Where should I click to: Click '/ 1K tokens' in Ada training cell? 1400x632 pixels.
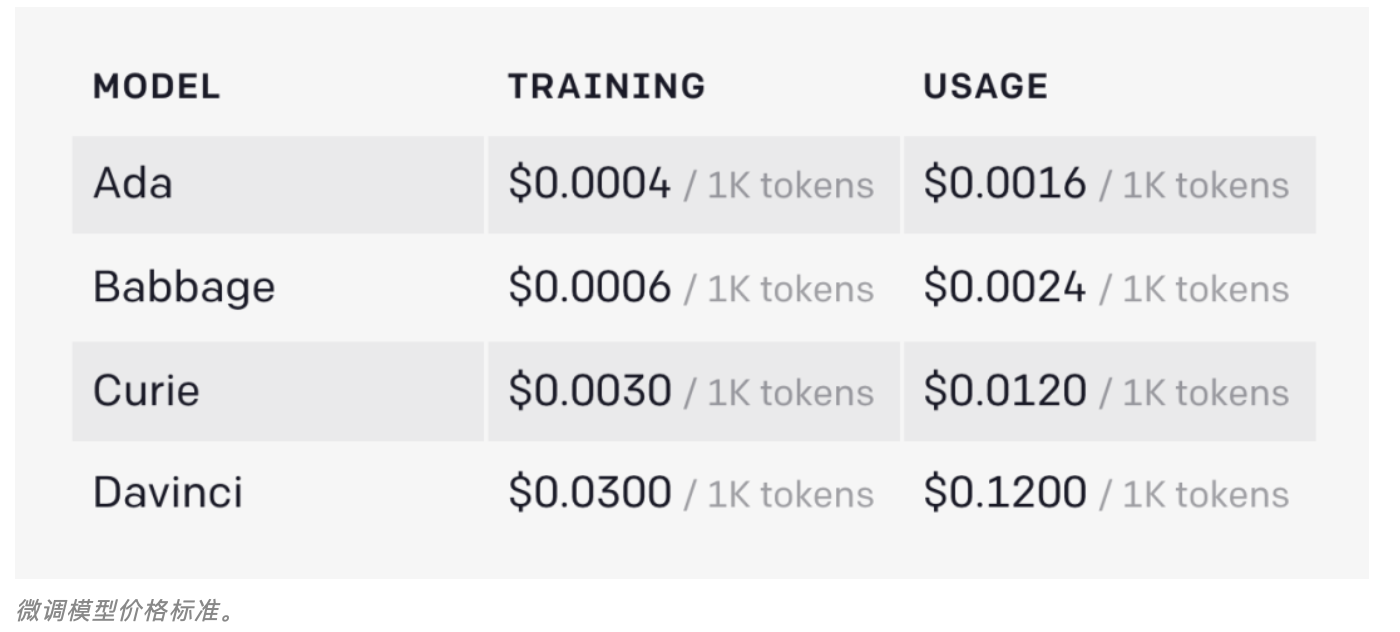click(x=779, y=186)
